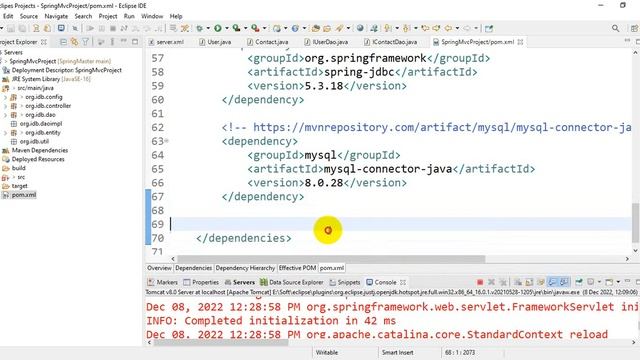The image size is (640, 360).
Task: Close the SpringMvcProject/pom.xml tab
Action: point(520,42)
